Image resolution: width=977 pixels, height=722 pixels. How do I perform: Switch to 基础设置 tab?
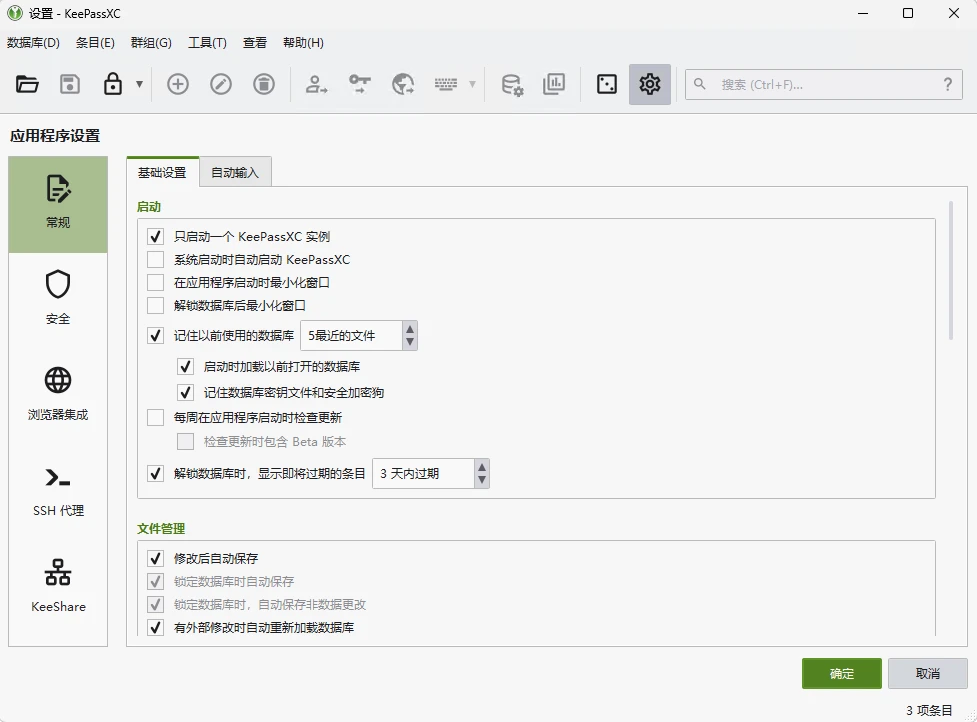(162, 172)
